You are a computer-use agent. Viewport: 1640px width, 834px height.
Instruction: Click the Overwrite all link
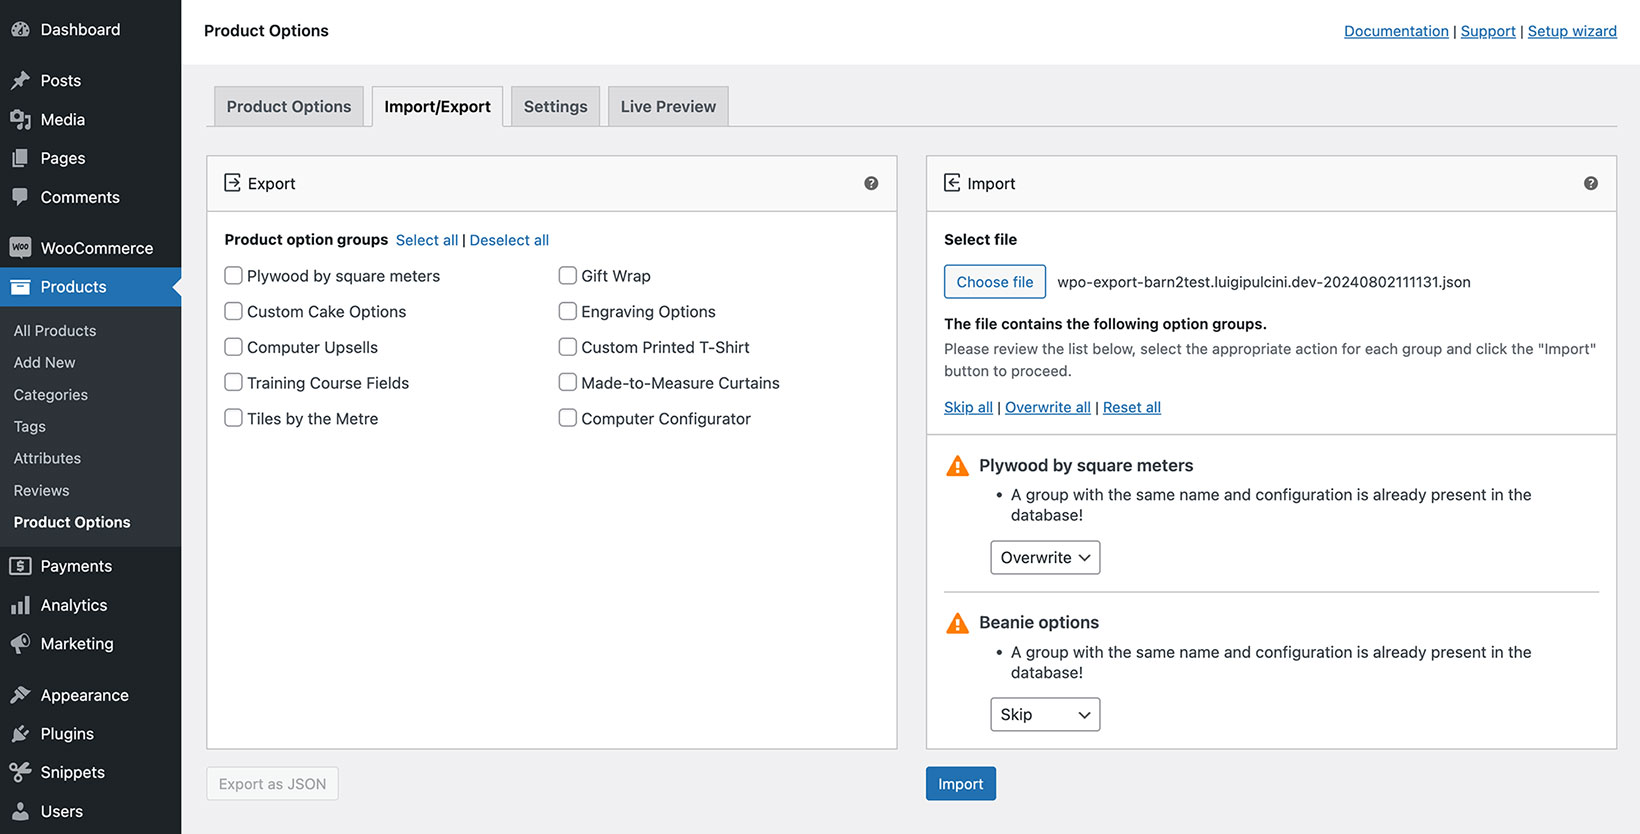tap(1048, 407)
